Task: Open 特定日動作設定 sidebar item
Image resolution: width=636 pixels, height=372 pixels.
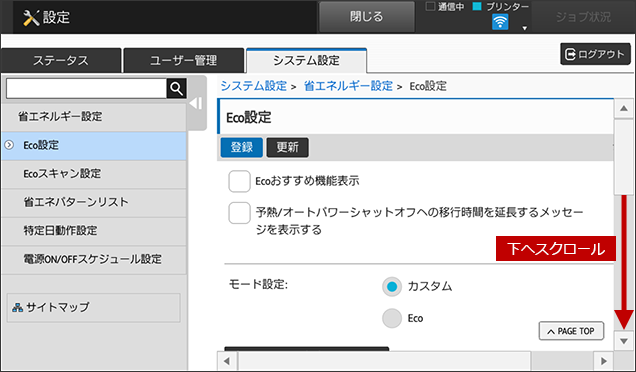Action: (x=94, y=230)
